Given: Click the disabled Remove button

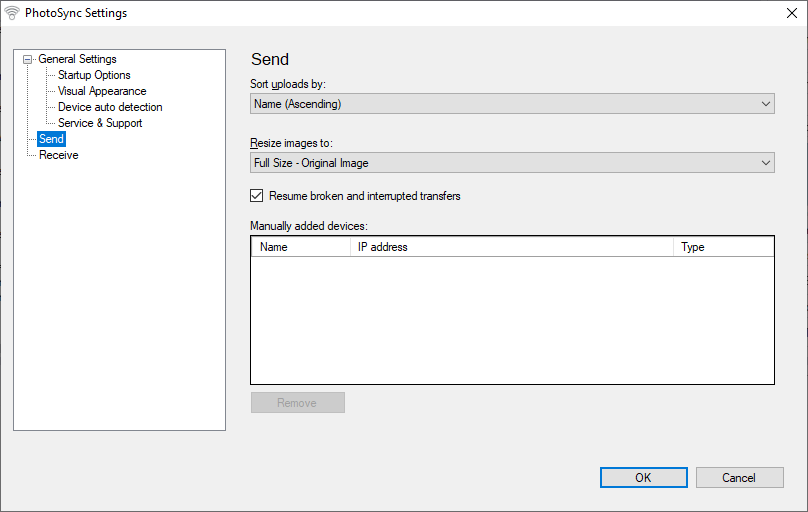Looking at the screenshot, I should (x=298, y=403).
